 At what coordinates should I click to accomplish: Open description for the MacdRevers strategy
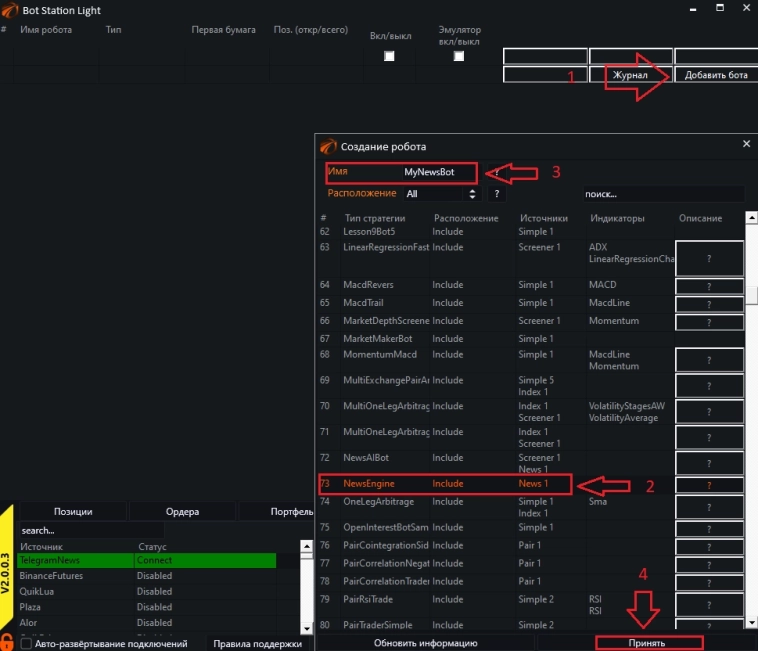(x=709, y=286)
